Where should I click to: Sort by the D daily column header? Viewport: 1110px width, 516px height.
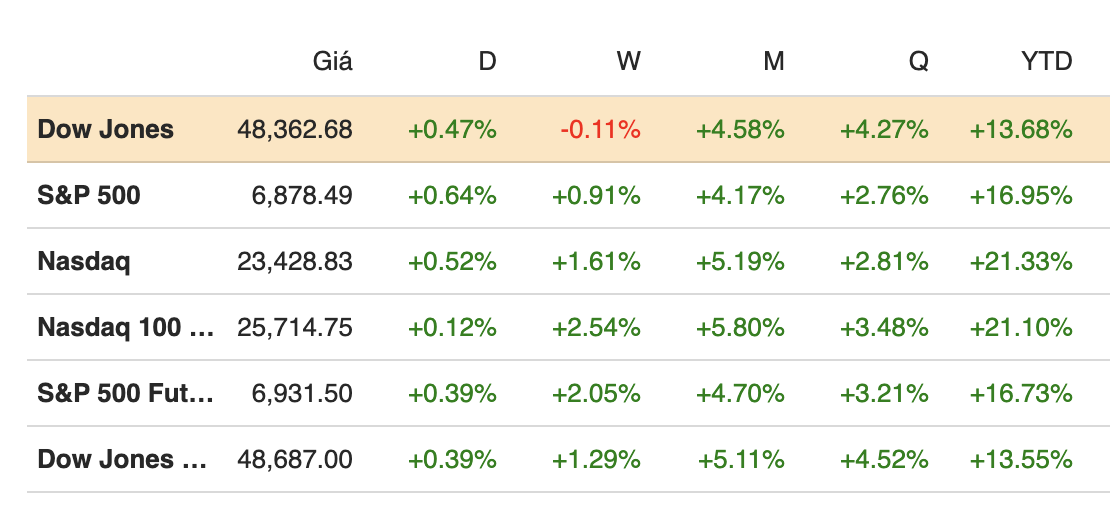pos(487,61)
